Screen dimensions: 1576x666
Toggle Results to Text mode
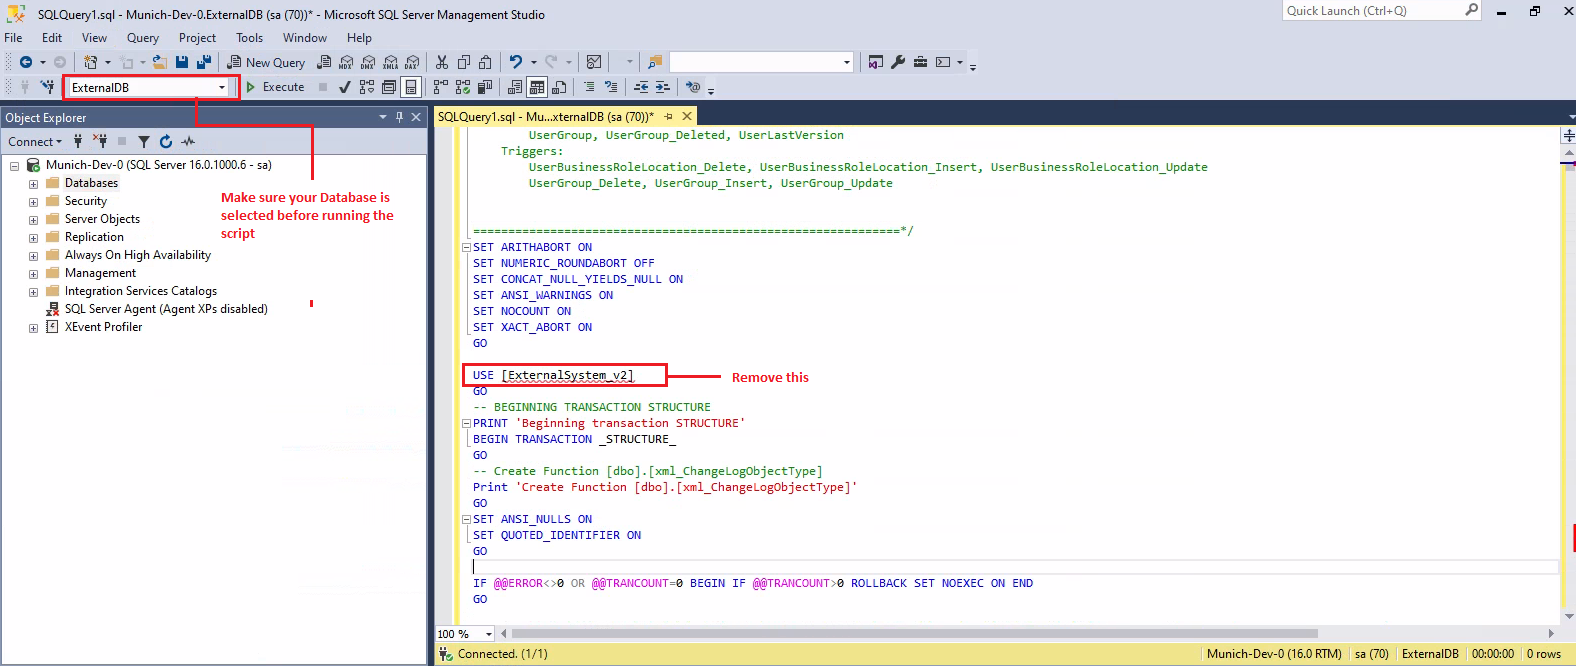click(515, 87)
